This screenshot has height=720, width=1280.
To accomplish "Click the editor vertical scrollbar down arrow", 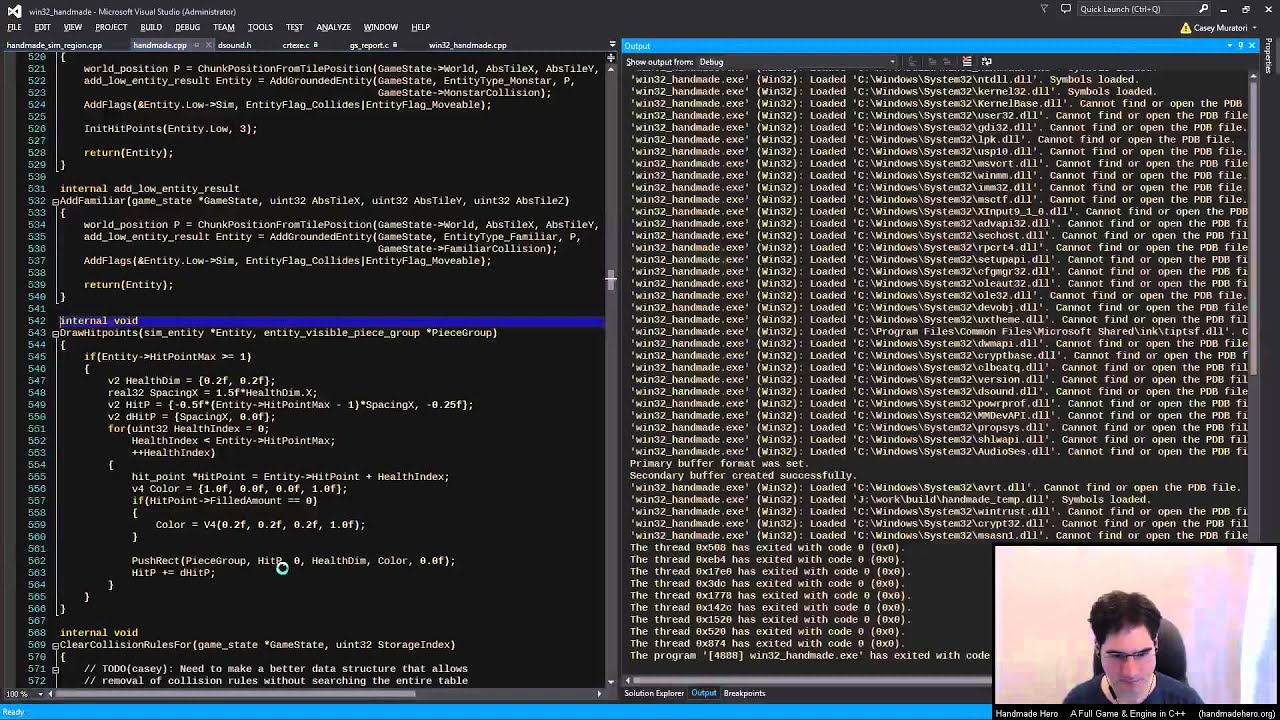I will 611,681.
